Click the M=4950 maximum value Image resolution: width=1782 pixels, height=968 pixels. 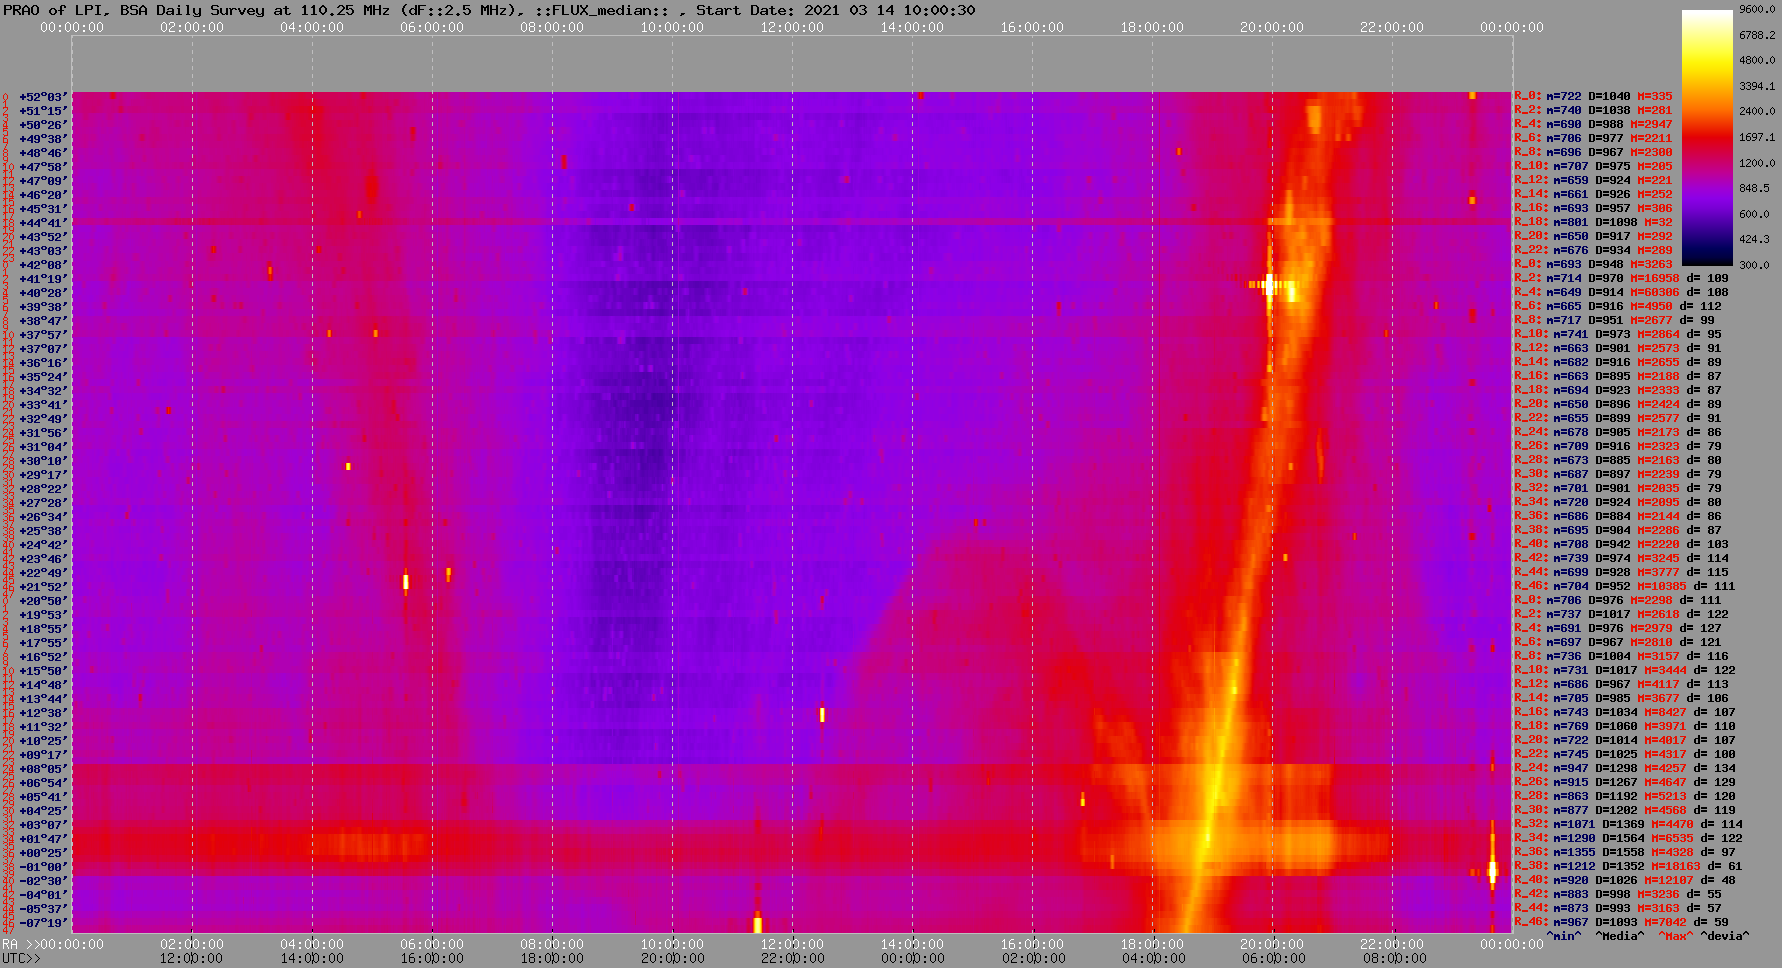(1651, 307)
